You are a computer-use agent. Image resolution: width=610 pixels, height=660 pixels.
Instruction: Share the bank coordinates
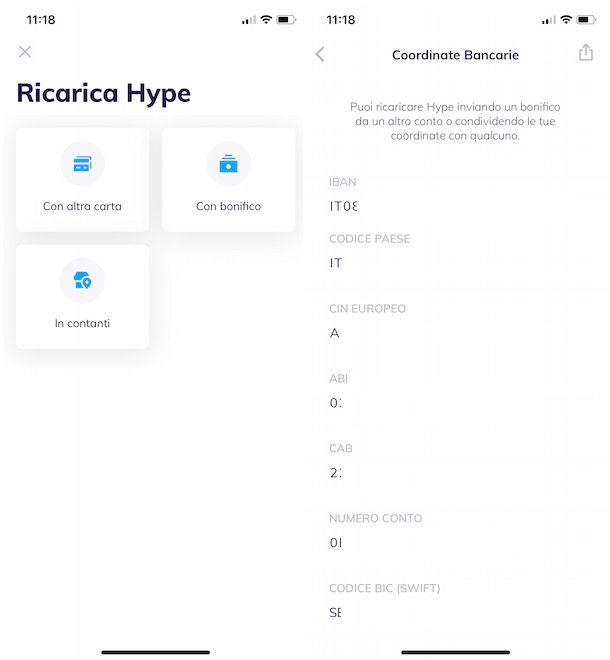point(586,53)
